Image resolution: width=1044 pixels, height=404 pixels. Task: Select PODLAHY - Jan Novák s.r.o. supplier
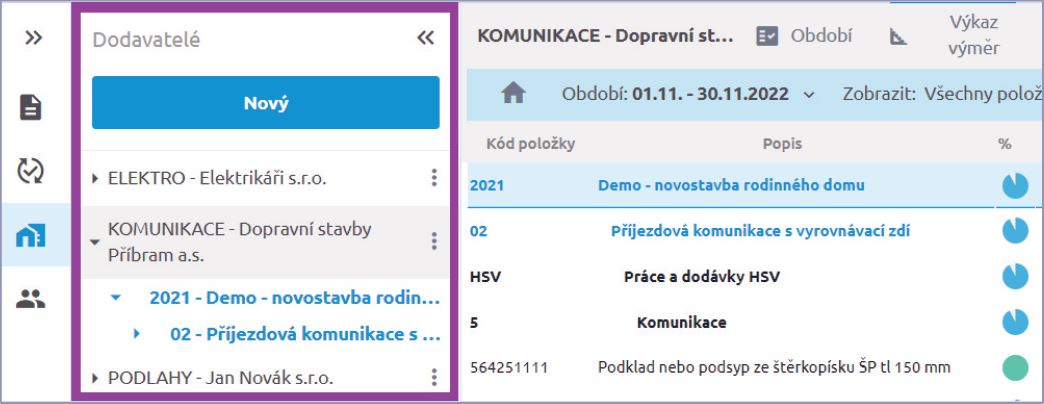click(220, 378)
